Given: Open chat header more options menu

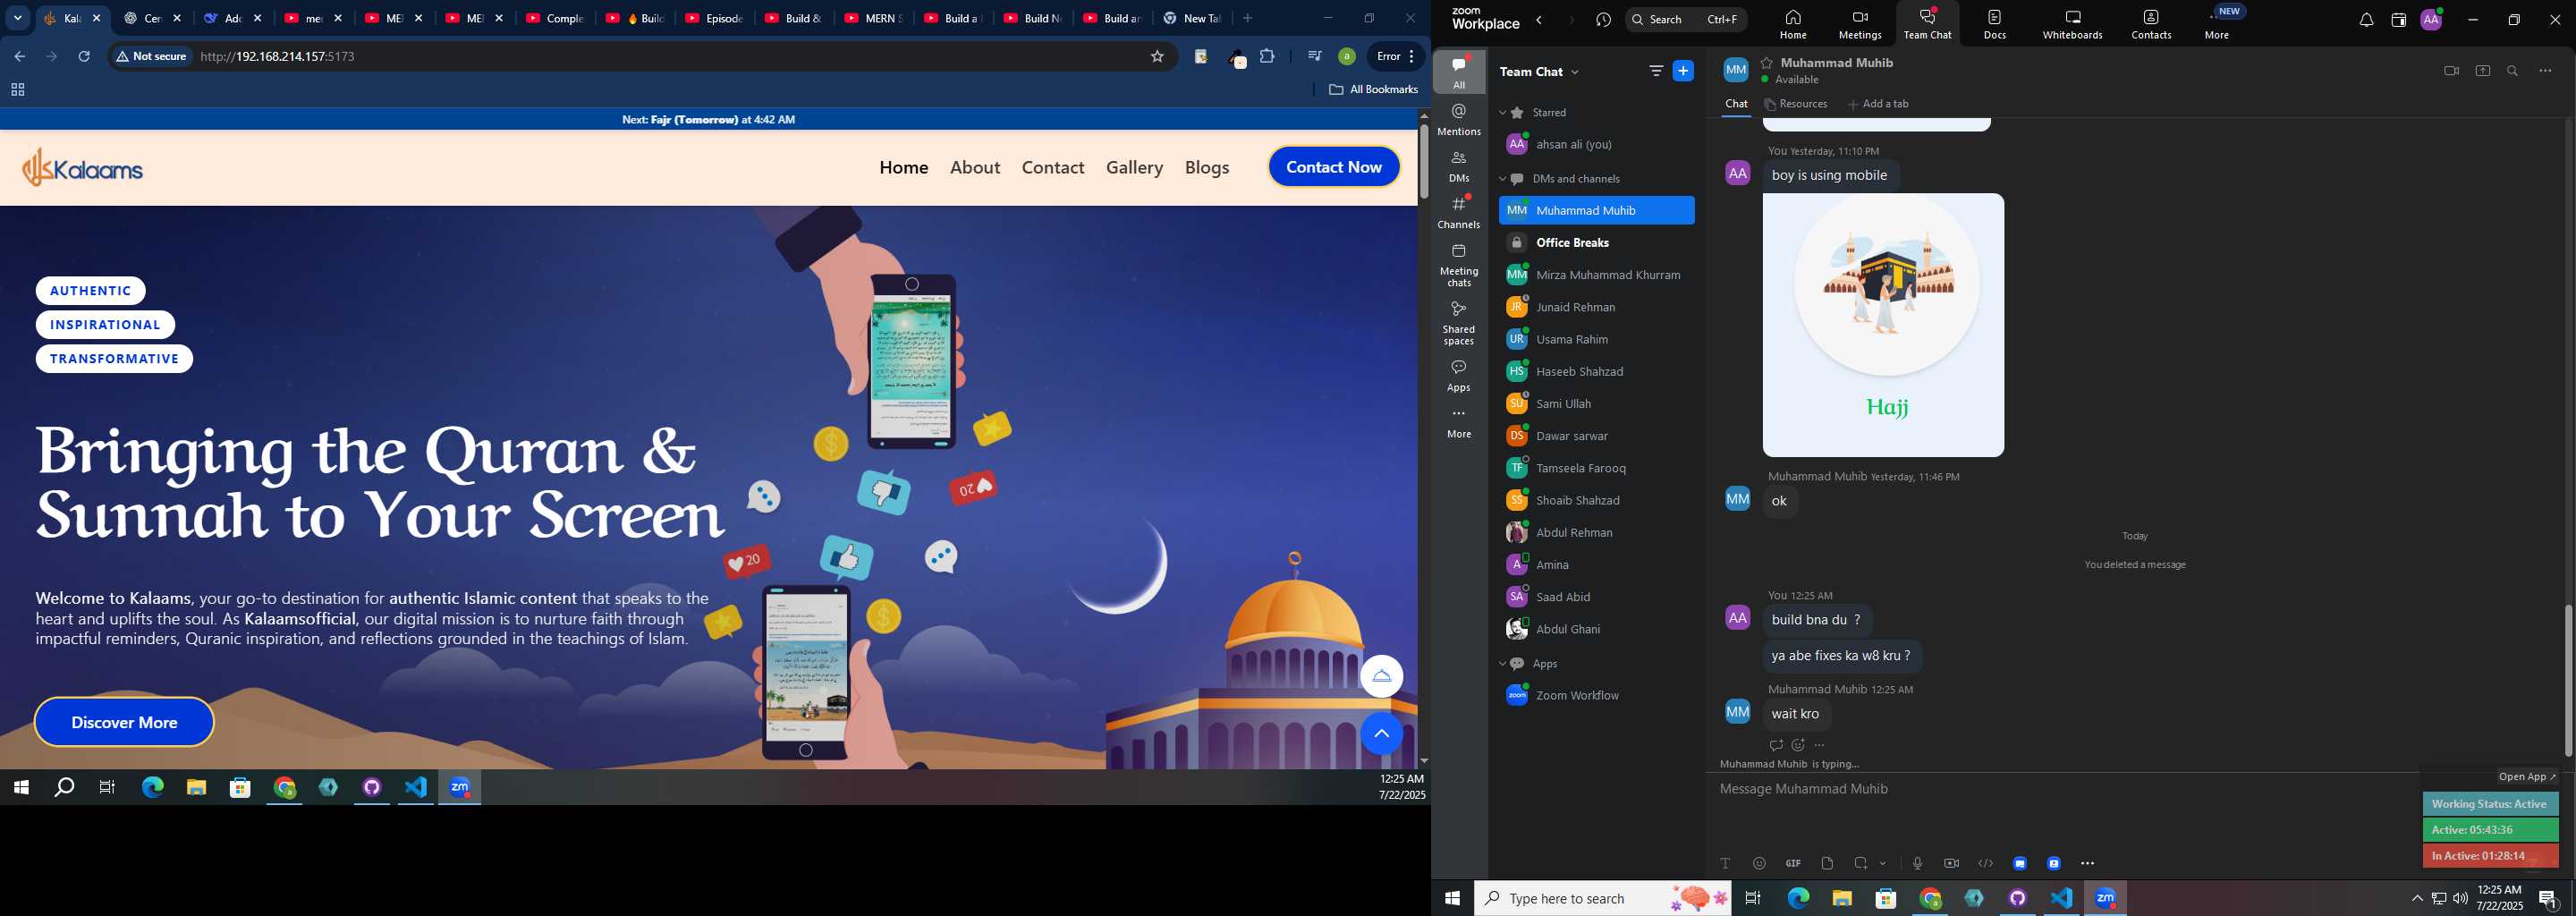Looking at the screenshot, I should (x=2545, y=71).
